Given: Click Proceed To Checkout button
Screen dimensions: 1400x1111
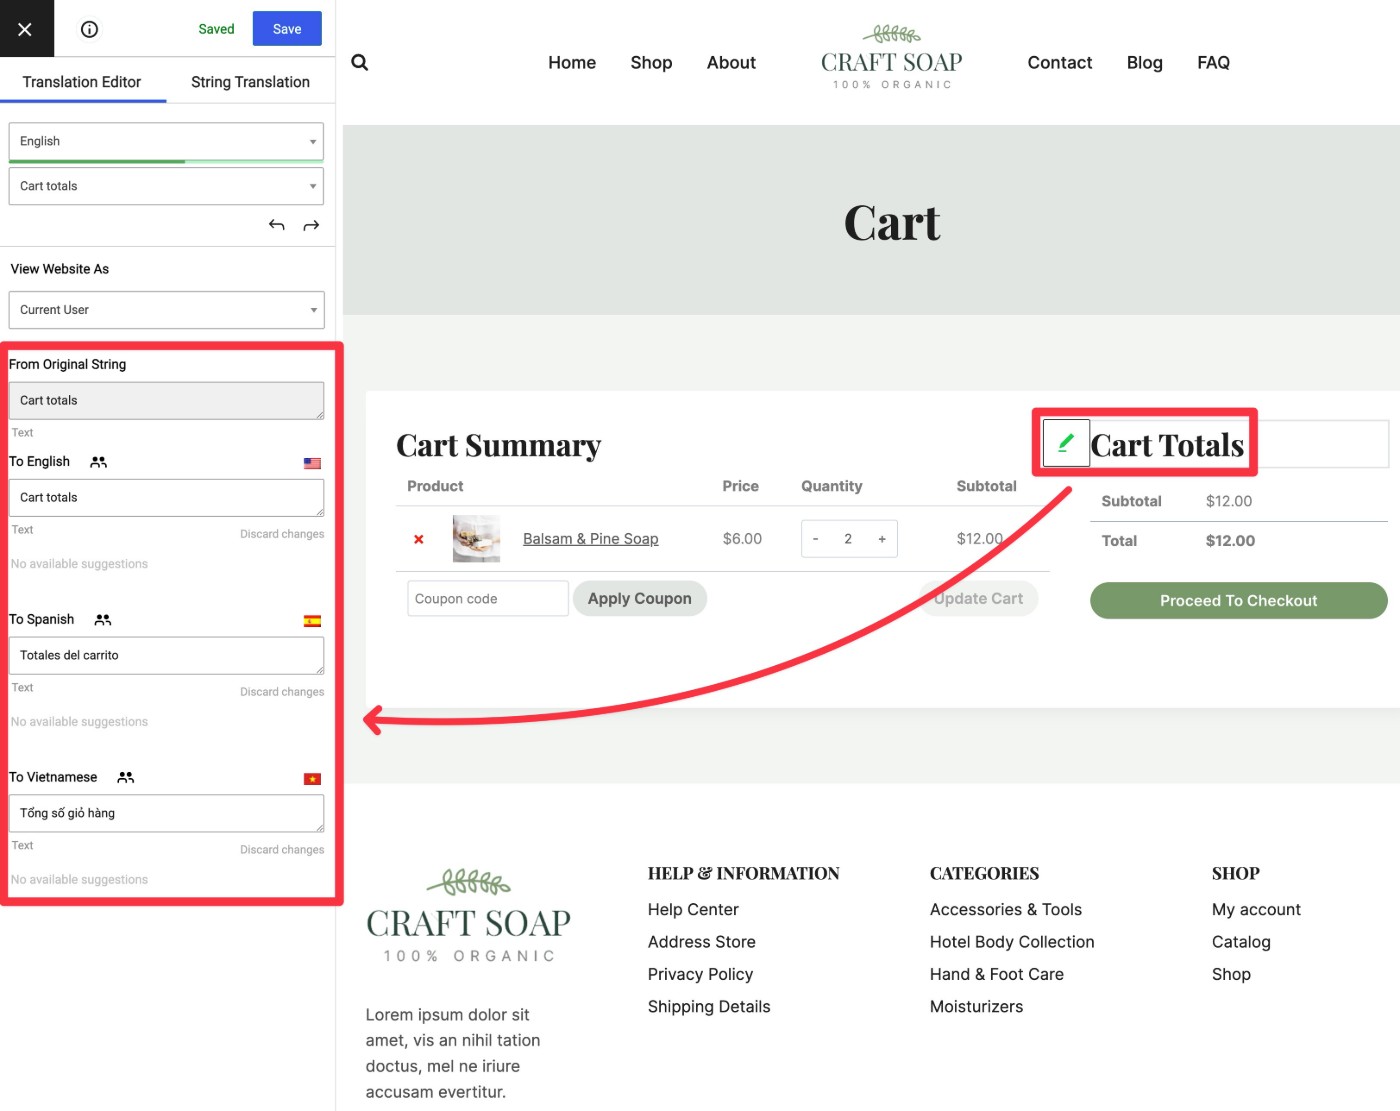Looking at the screenshot, I should [1238, 601].
